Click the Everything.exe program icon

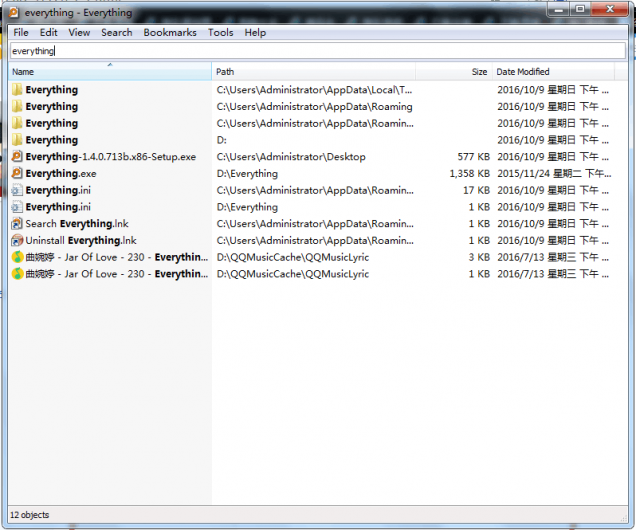[17, 173]
